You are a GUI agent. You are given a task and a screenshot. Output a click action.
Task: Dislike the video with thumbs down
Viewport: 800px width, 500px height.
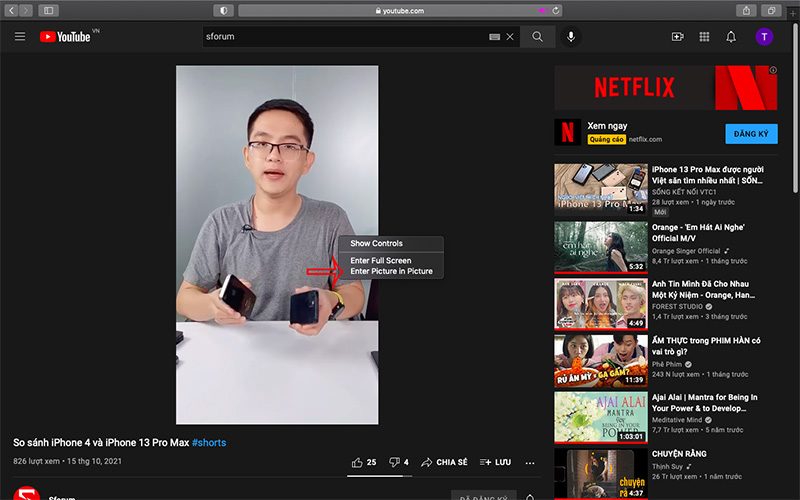[x=398, y=462]
